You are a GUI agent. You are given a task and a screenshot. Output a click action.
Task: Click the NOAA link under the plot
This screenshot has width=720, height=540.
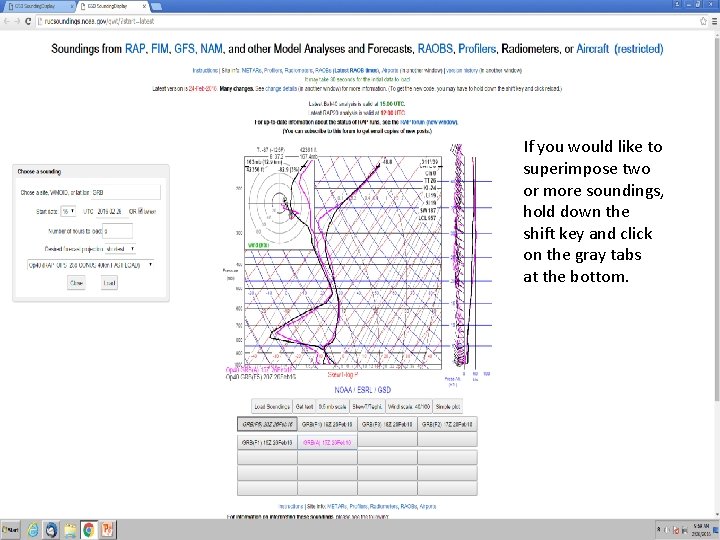343,390
